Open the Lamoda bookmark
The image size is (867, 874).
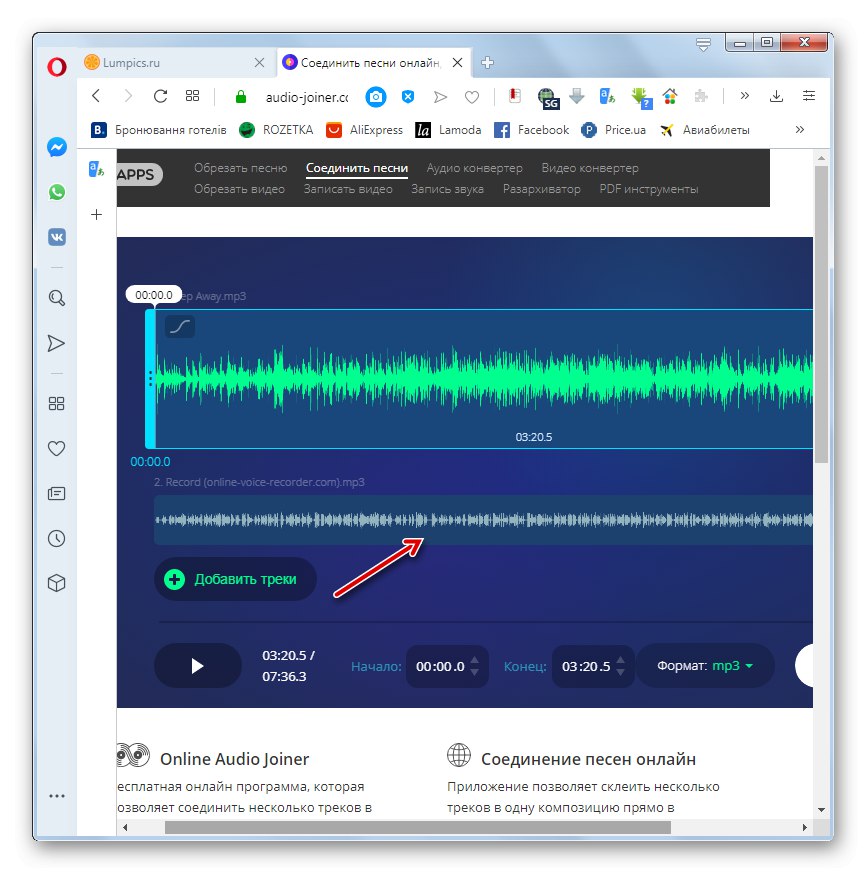(x=448, y=130)
